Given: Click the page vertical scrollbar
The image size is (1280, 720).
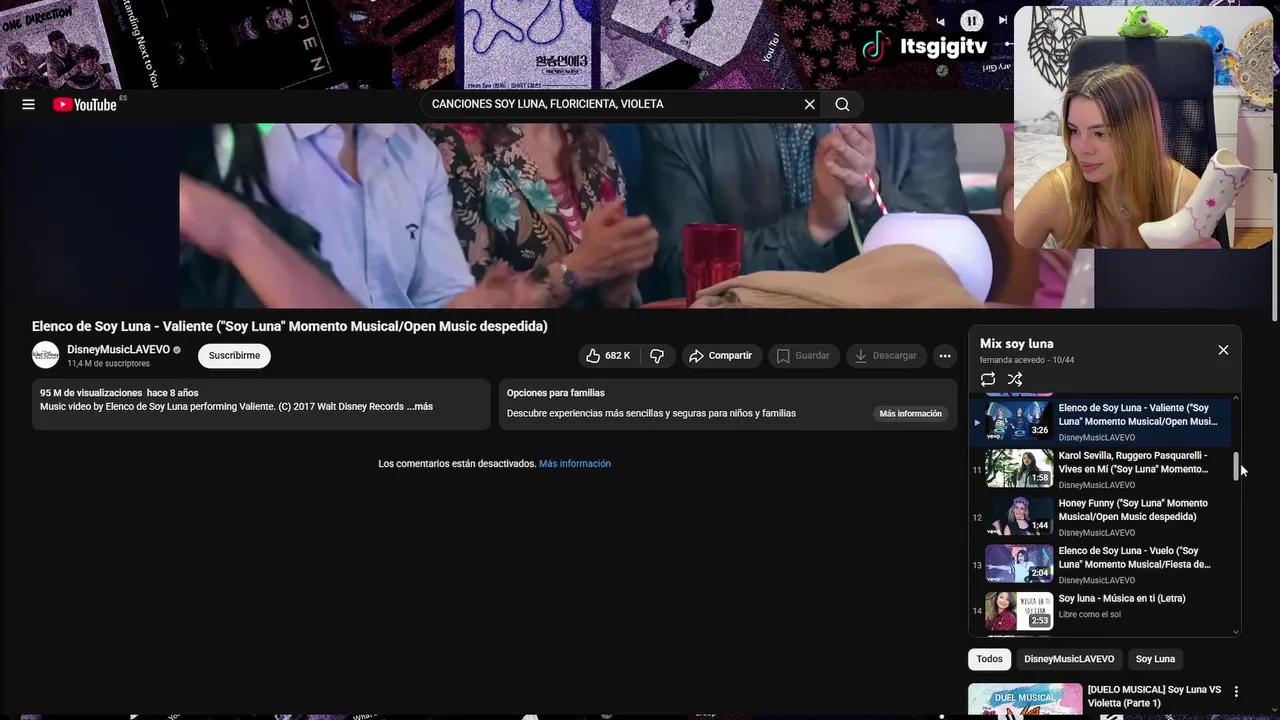Looking at the screenshot, I should tap(1274, 245).
